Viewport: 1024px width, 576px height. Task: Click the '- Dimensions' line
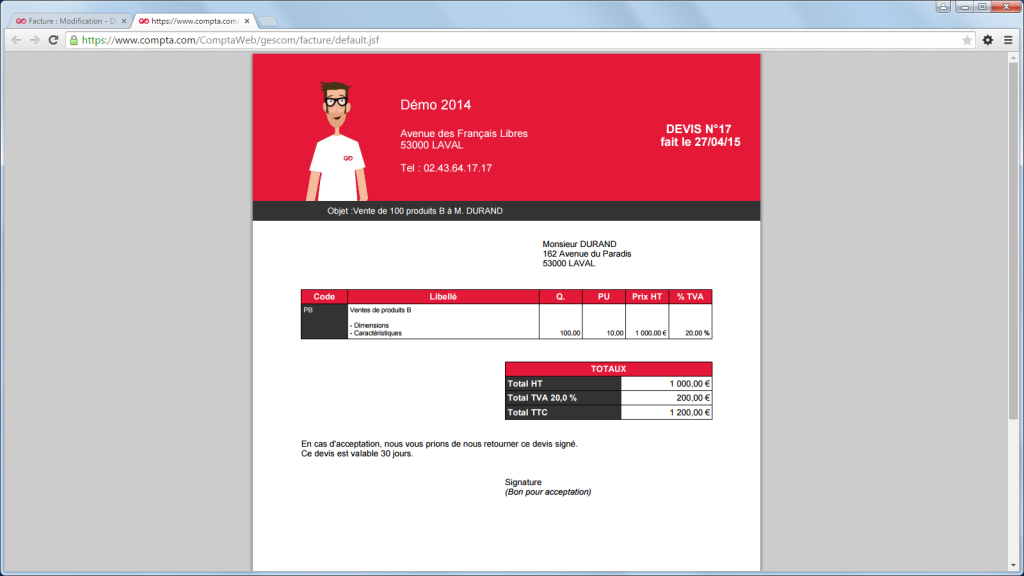[x=369, y=325]
